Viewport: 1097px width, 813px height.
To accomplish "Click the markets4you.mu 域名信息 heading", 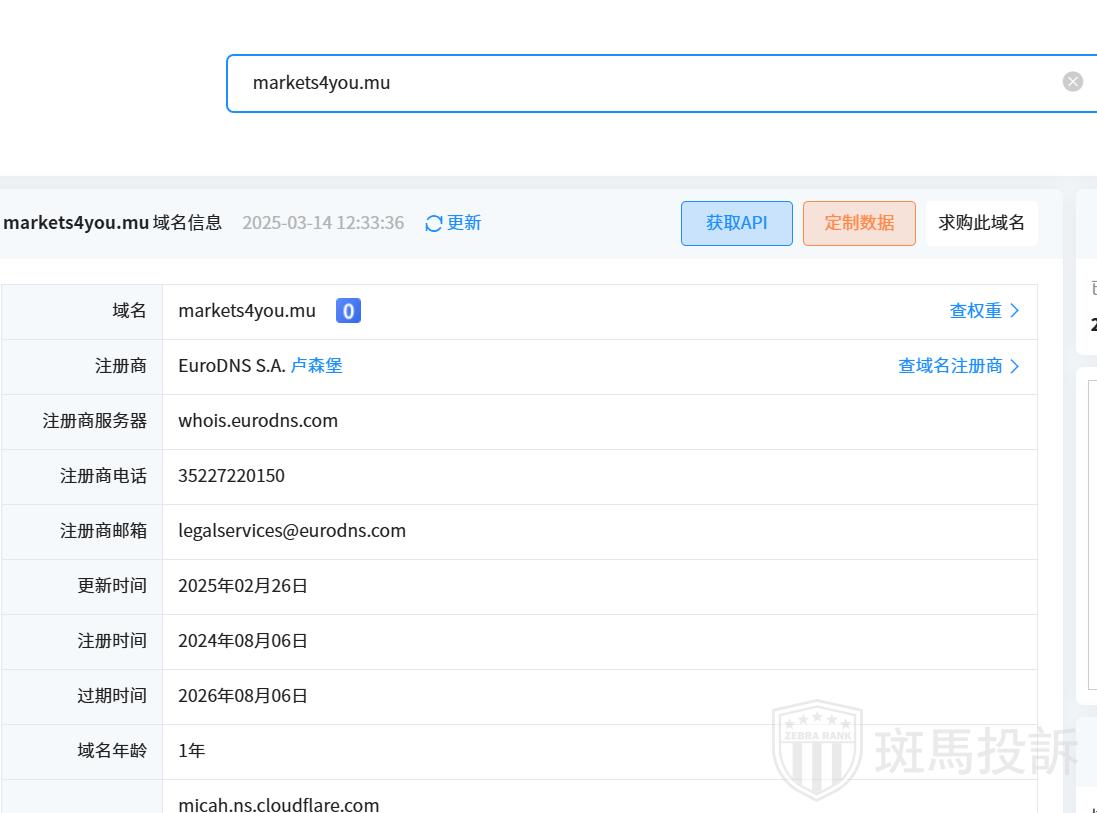I will click(x=112, y=223).
